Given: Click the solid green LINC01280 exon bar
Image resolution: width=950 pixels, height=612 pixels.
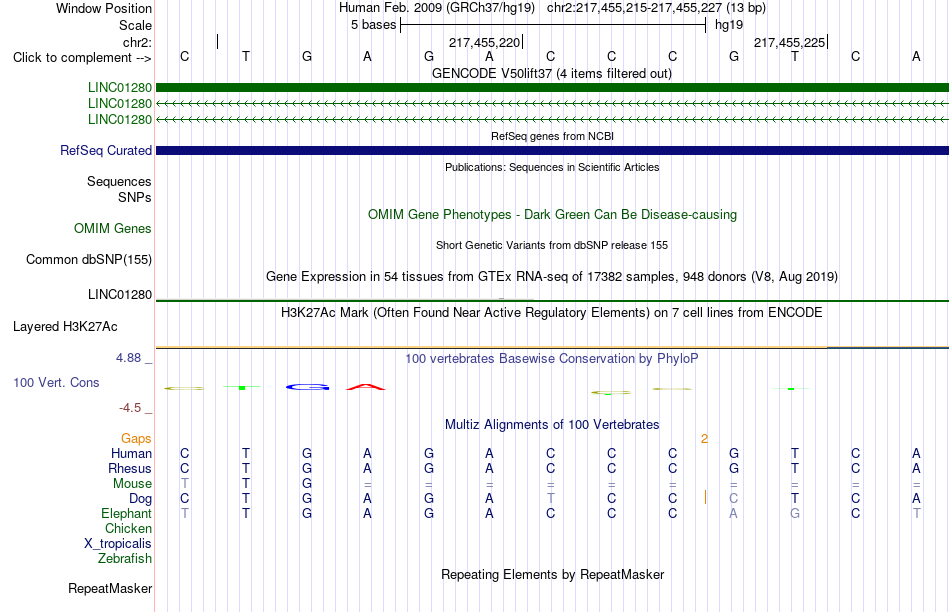Looking at the screenshot, I should click(552, 88).
